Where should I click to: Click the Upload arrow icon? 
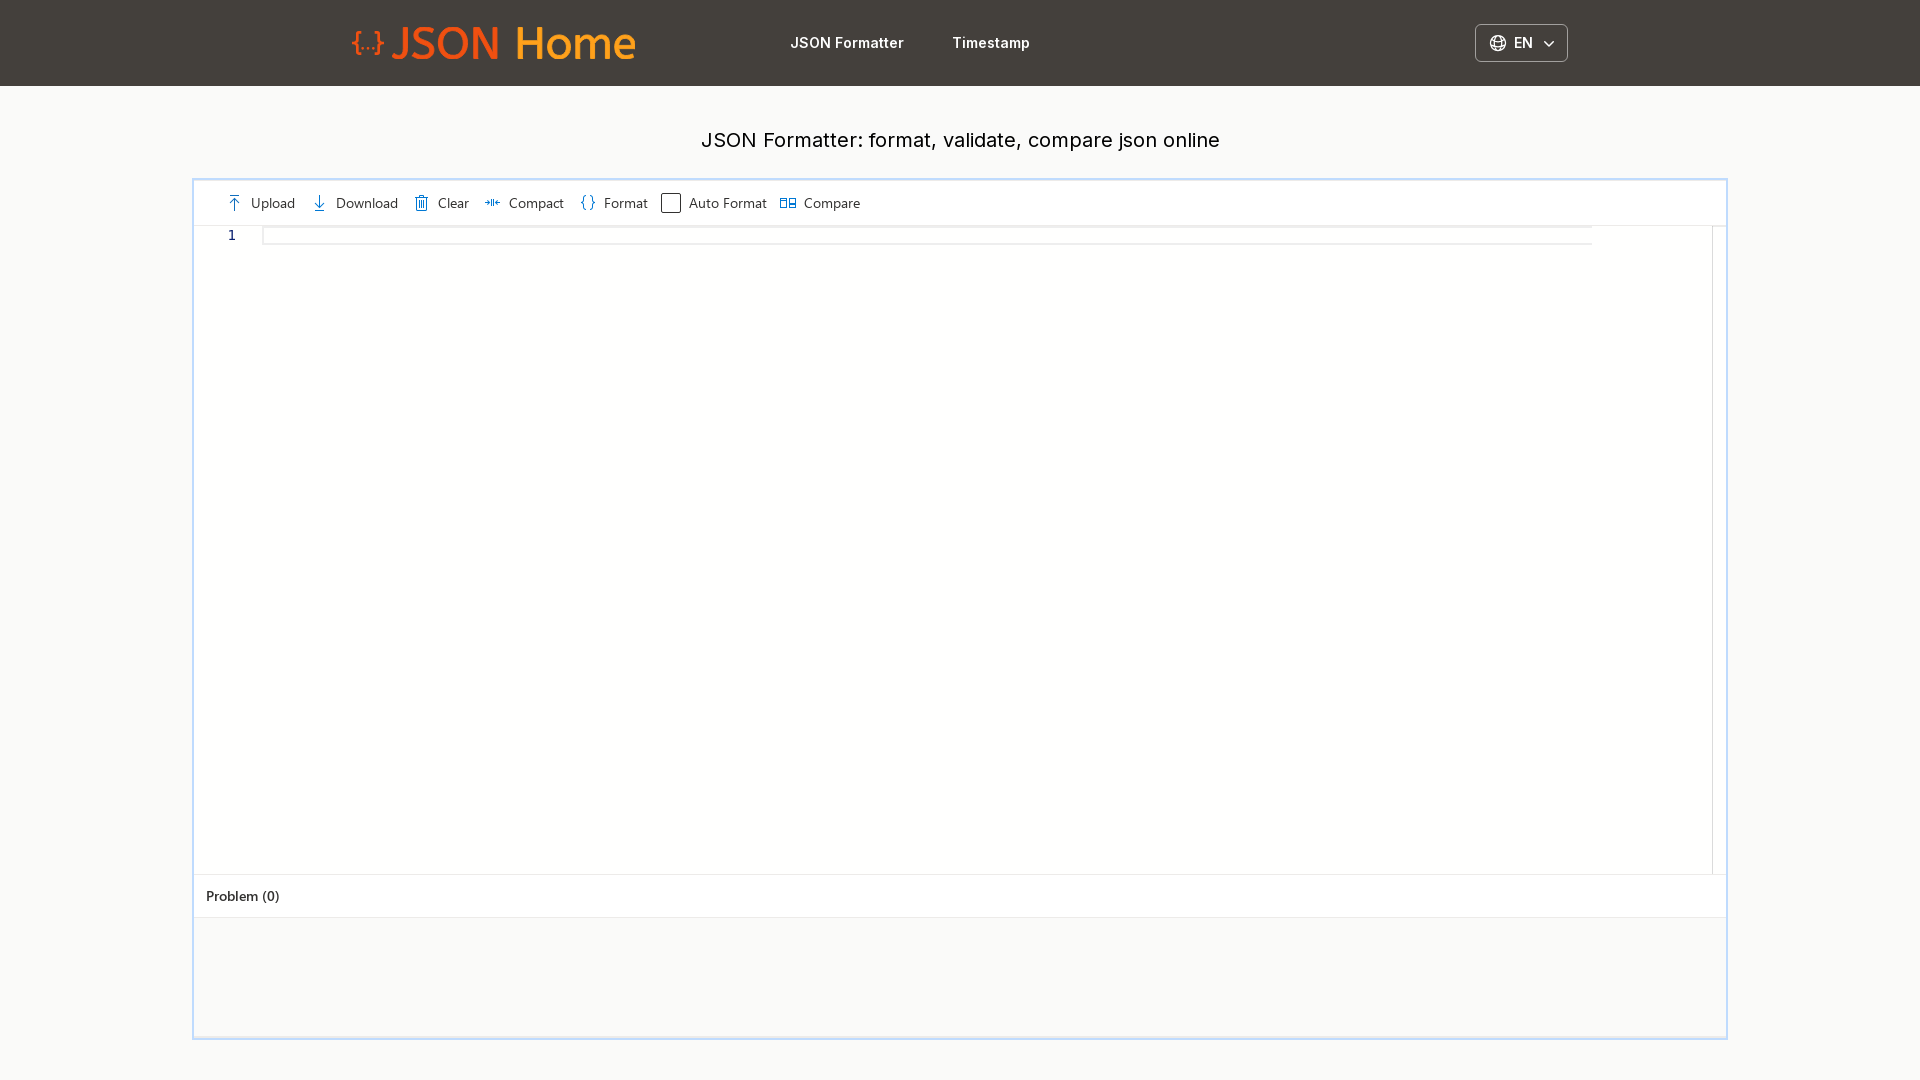pyautogui.click(x=234, y=203)
